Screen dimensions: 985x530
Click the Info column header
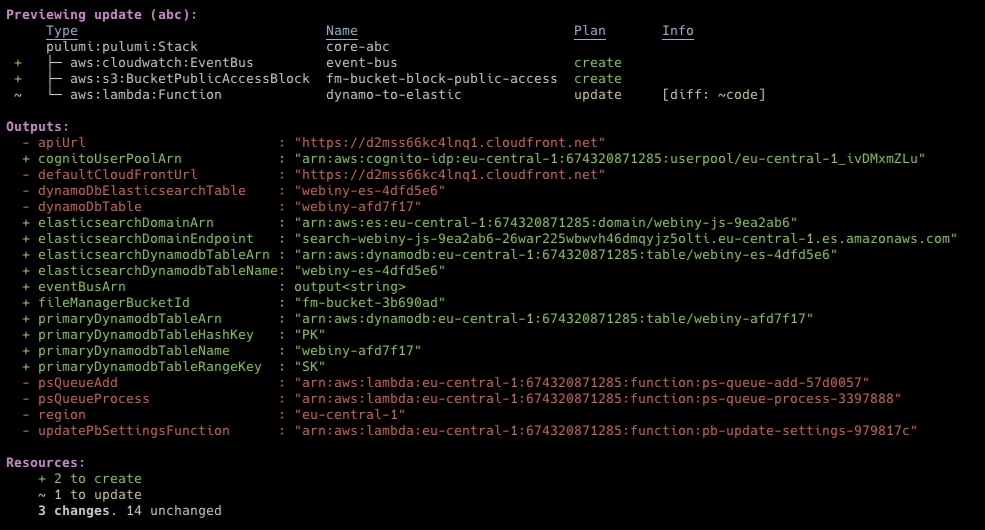pos(678,31)
